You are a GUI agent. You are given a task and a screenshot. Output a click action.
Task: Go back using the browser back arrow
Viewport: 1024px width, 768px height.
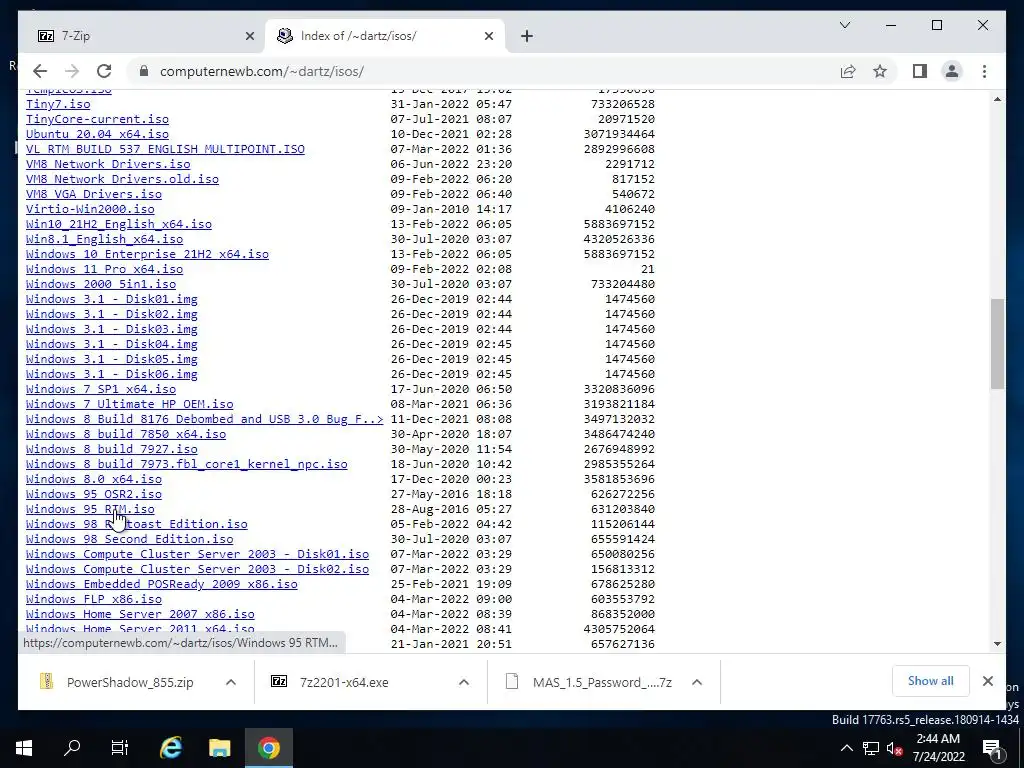(40, 71)
